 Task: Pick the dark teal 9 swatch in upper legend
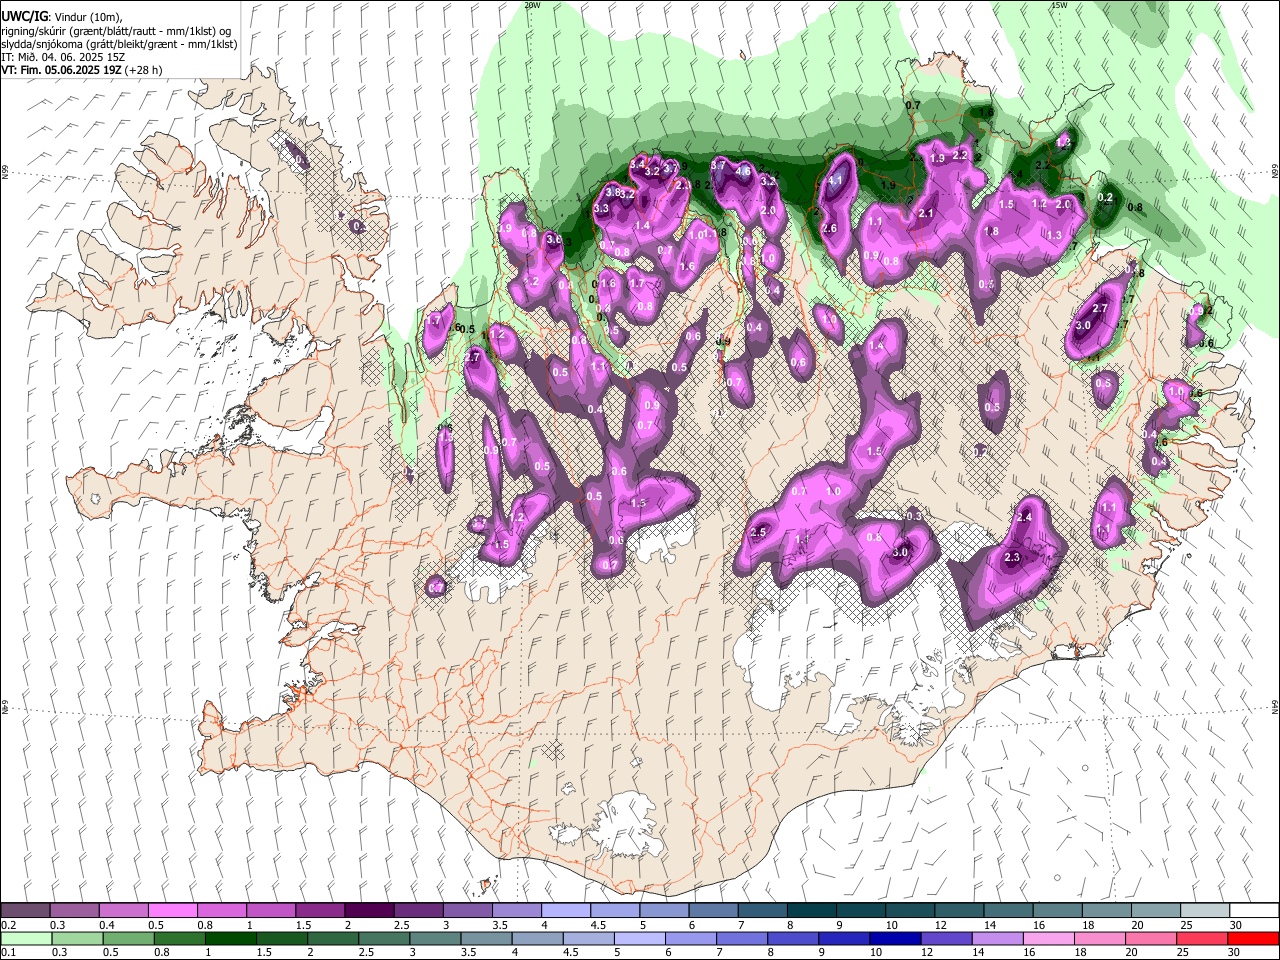click(x=861, y=911)
